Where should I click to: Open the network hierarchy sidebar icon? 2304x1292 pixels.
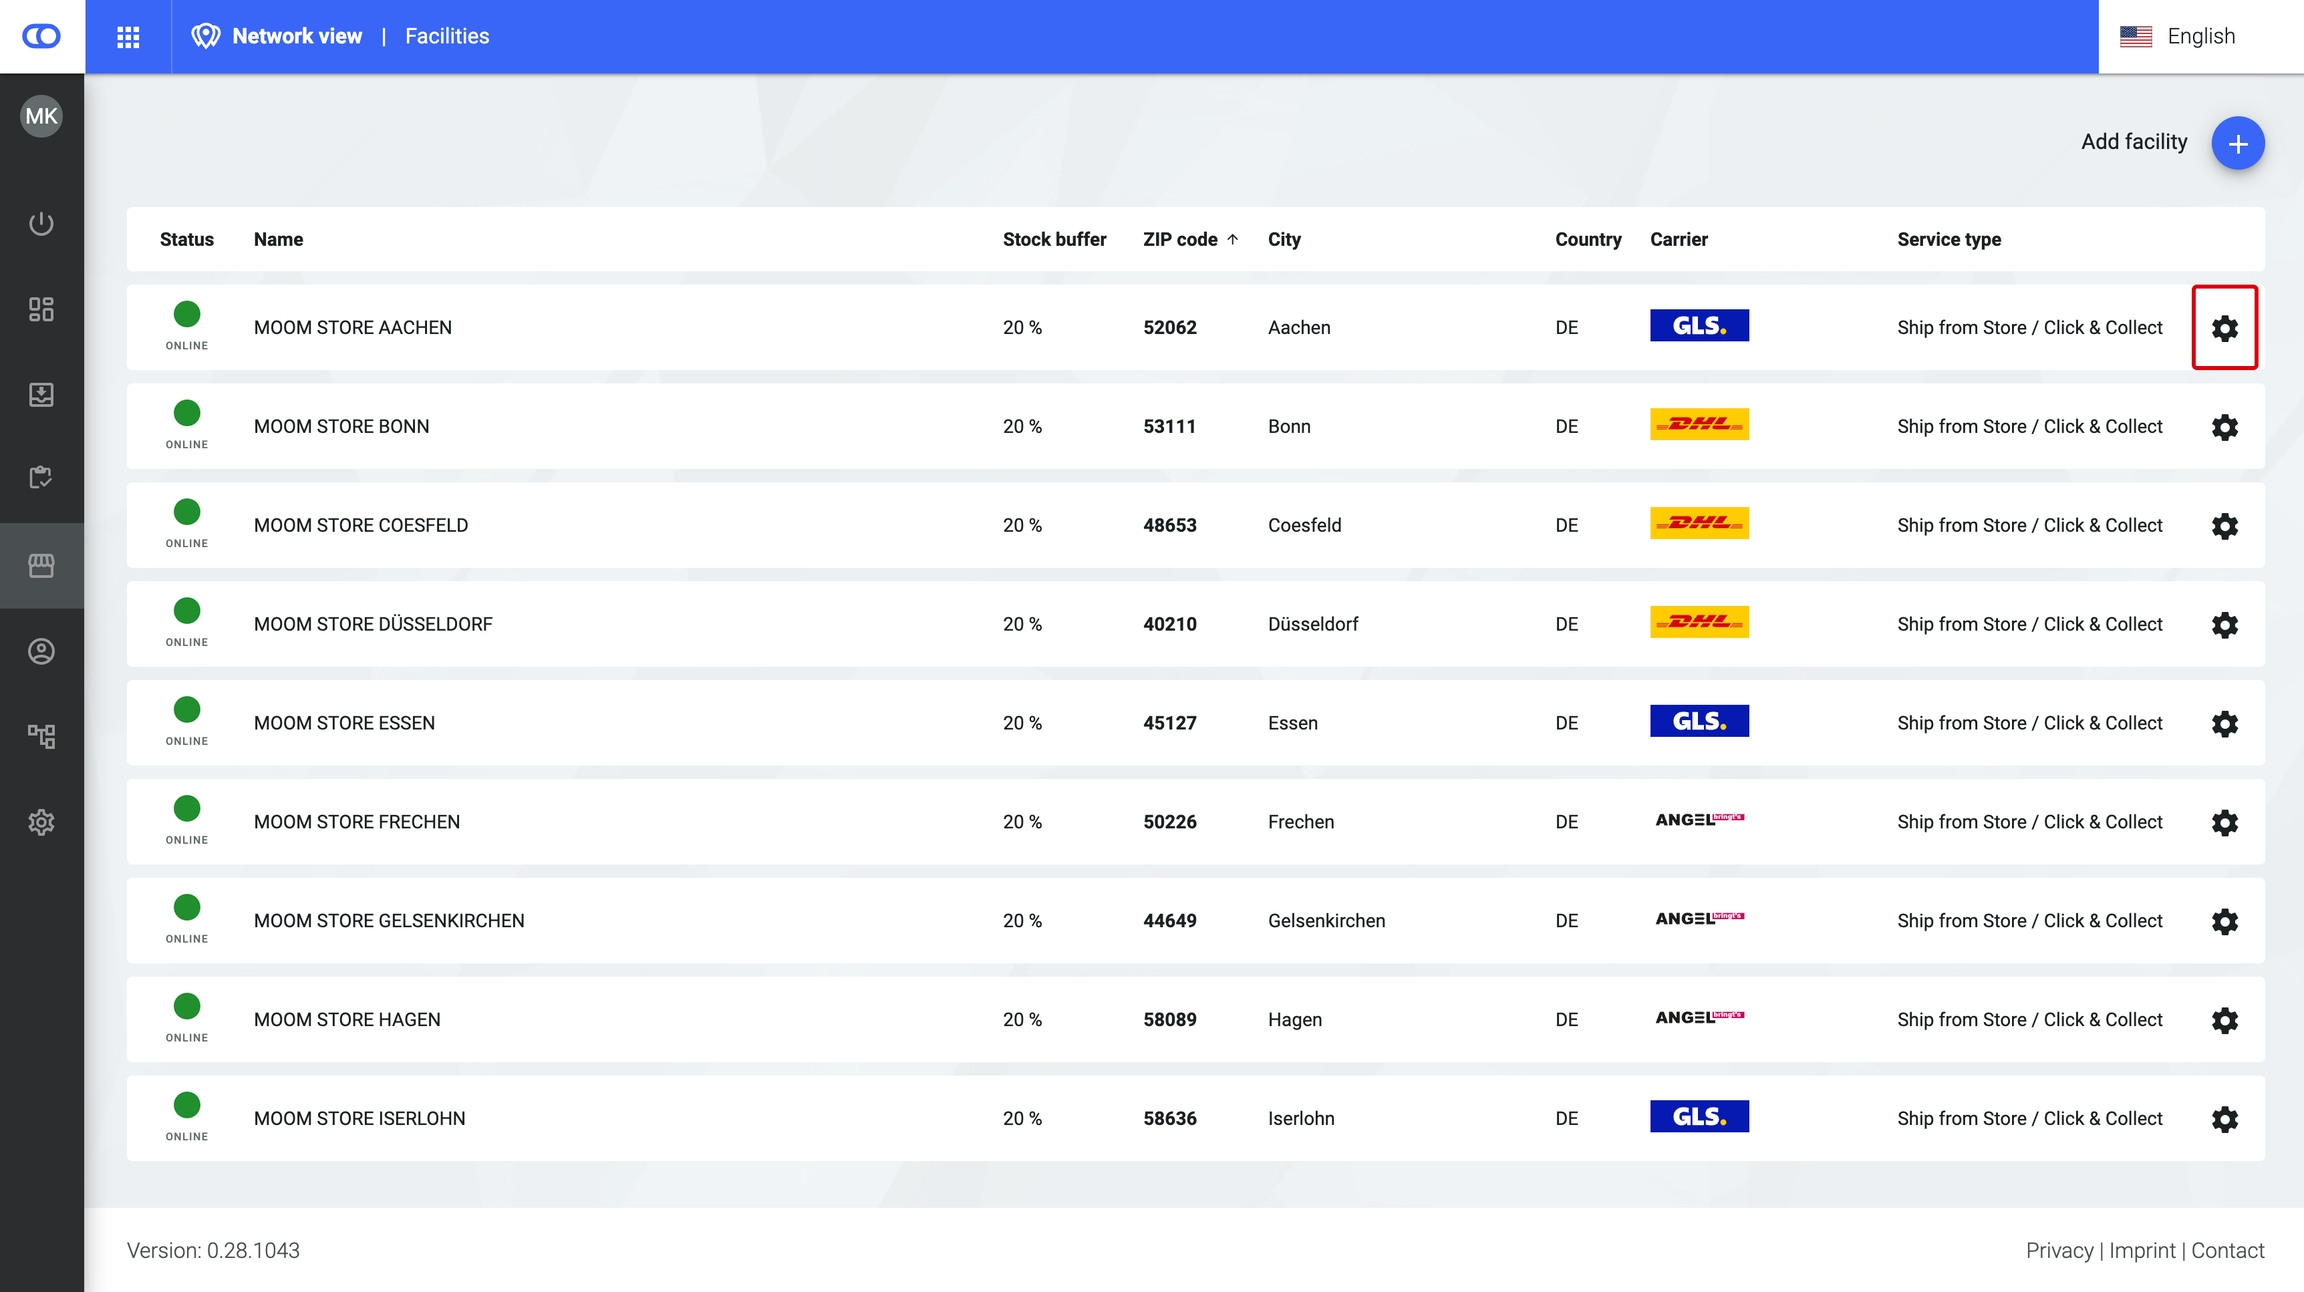[x=41, y=737]
